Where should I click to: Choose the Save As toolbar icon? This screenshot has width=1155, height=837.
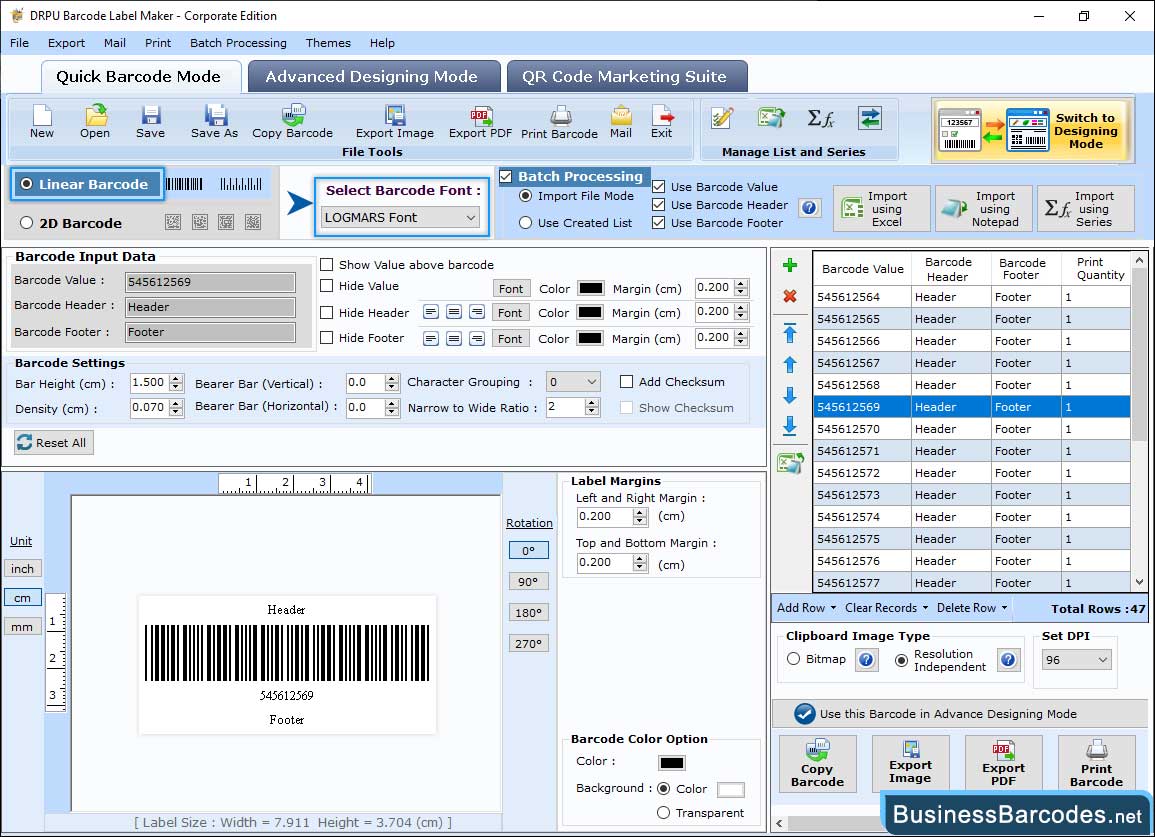point(214,122)
